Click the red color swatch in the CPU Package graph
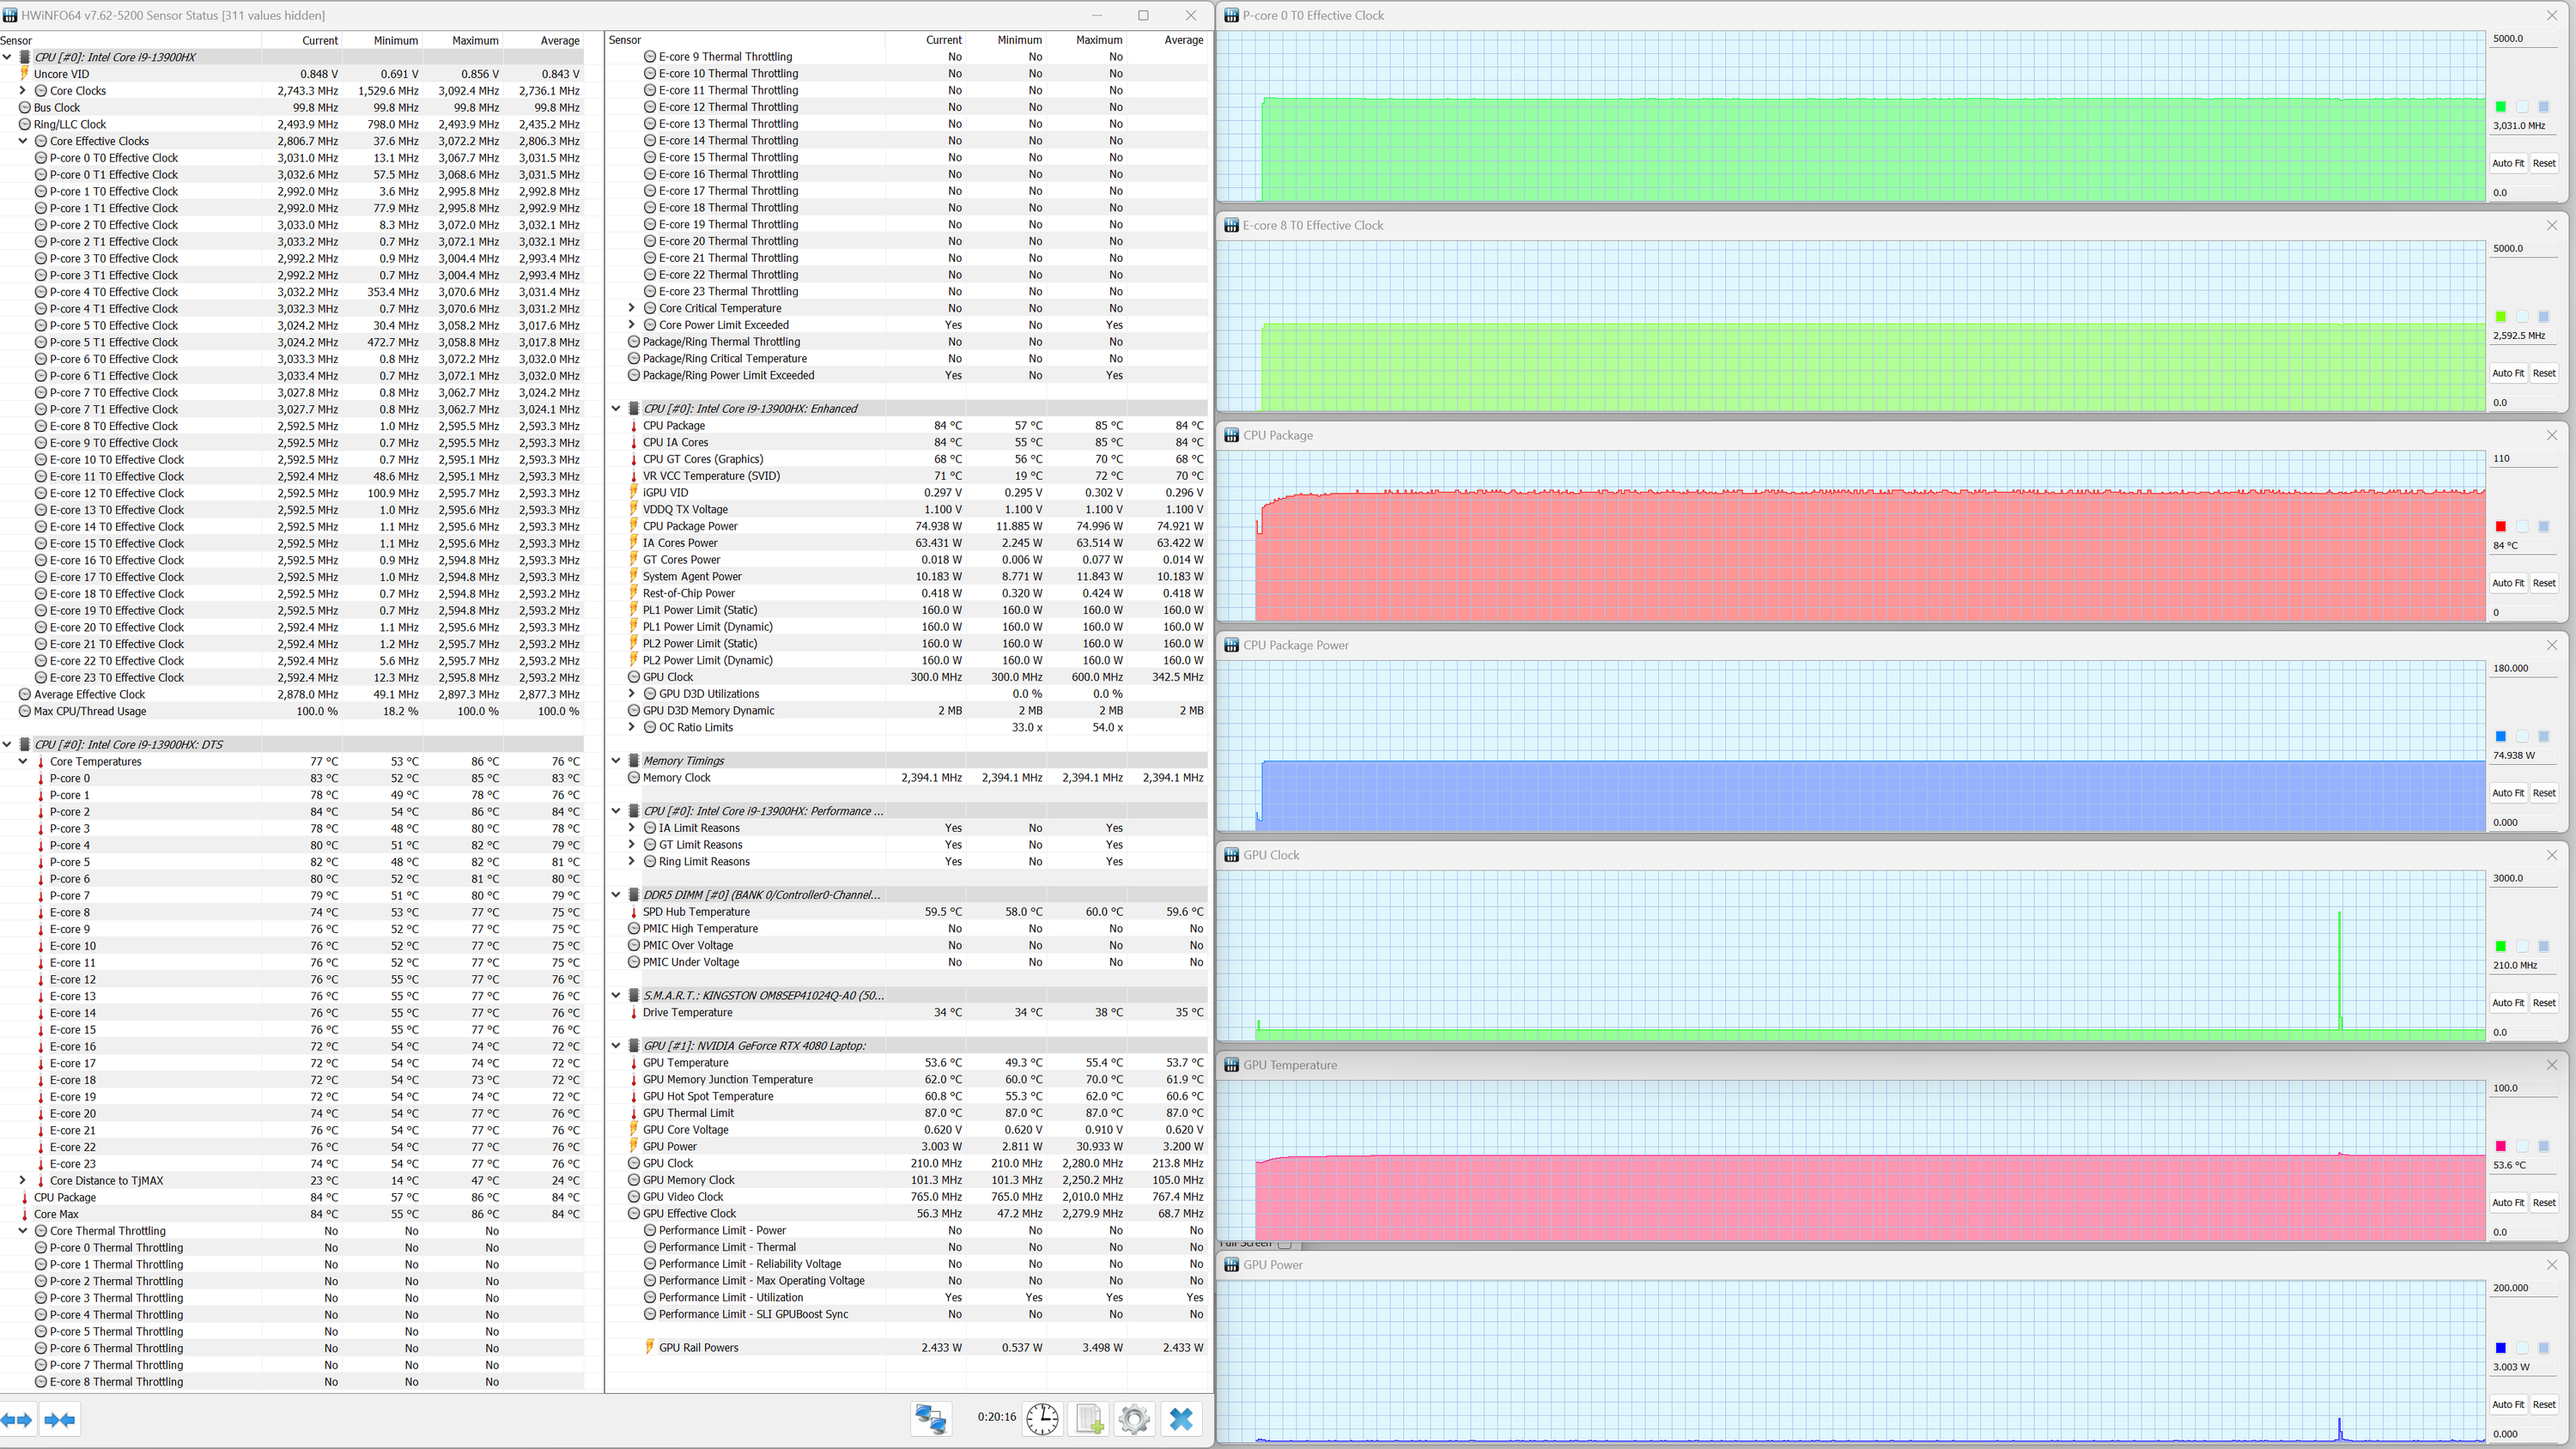The image size is (2576, 1449). tap(2500, 527)
